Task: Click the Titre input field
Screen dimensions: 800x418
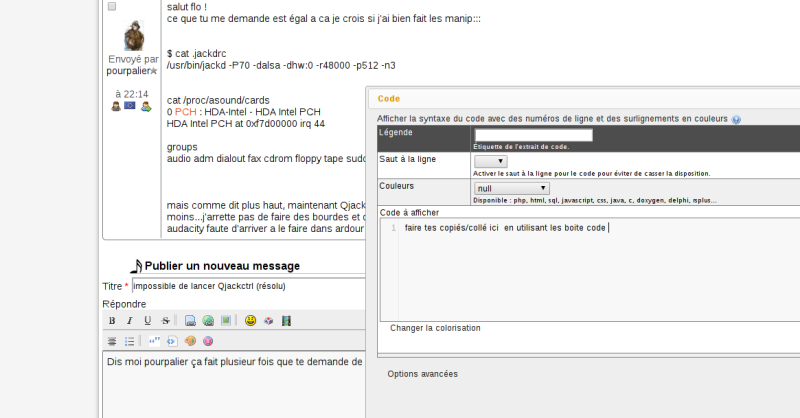Action: click(249, 286)
